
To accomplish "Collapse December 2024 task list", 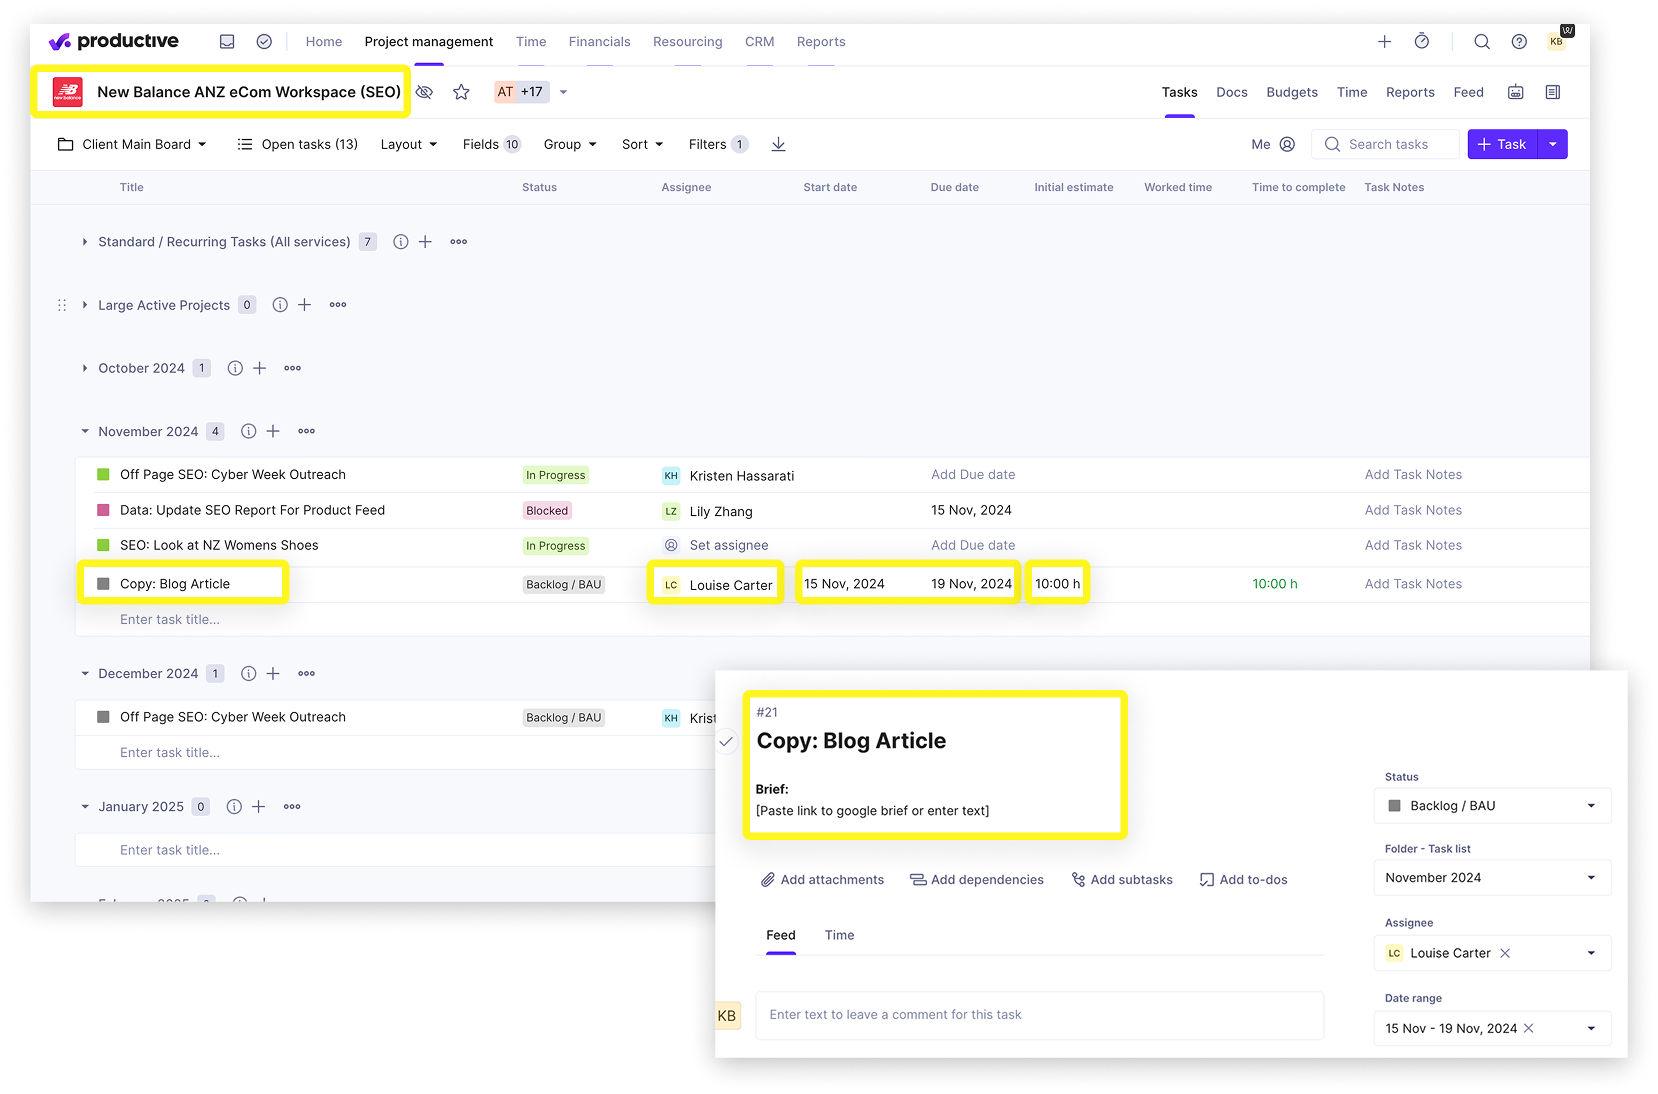I will [x=85, y=674].
